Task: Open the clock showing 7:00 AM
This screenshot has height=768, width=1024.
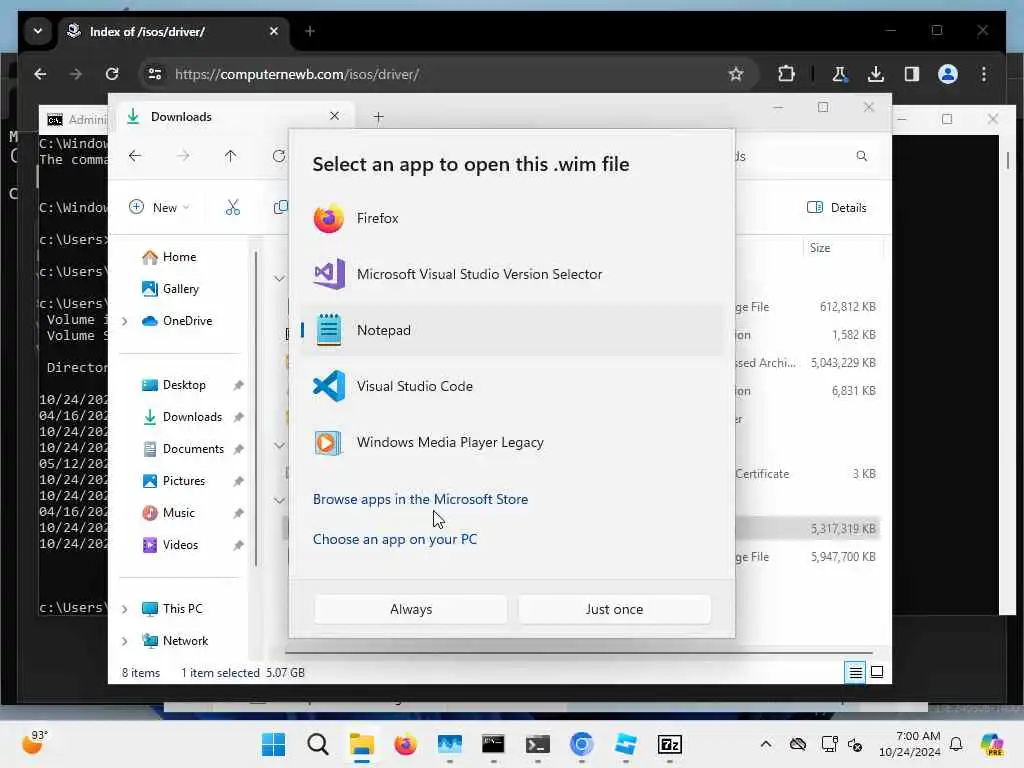Action: (x=910, y=744)
